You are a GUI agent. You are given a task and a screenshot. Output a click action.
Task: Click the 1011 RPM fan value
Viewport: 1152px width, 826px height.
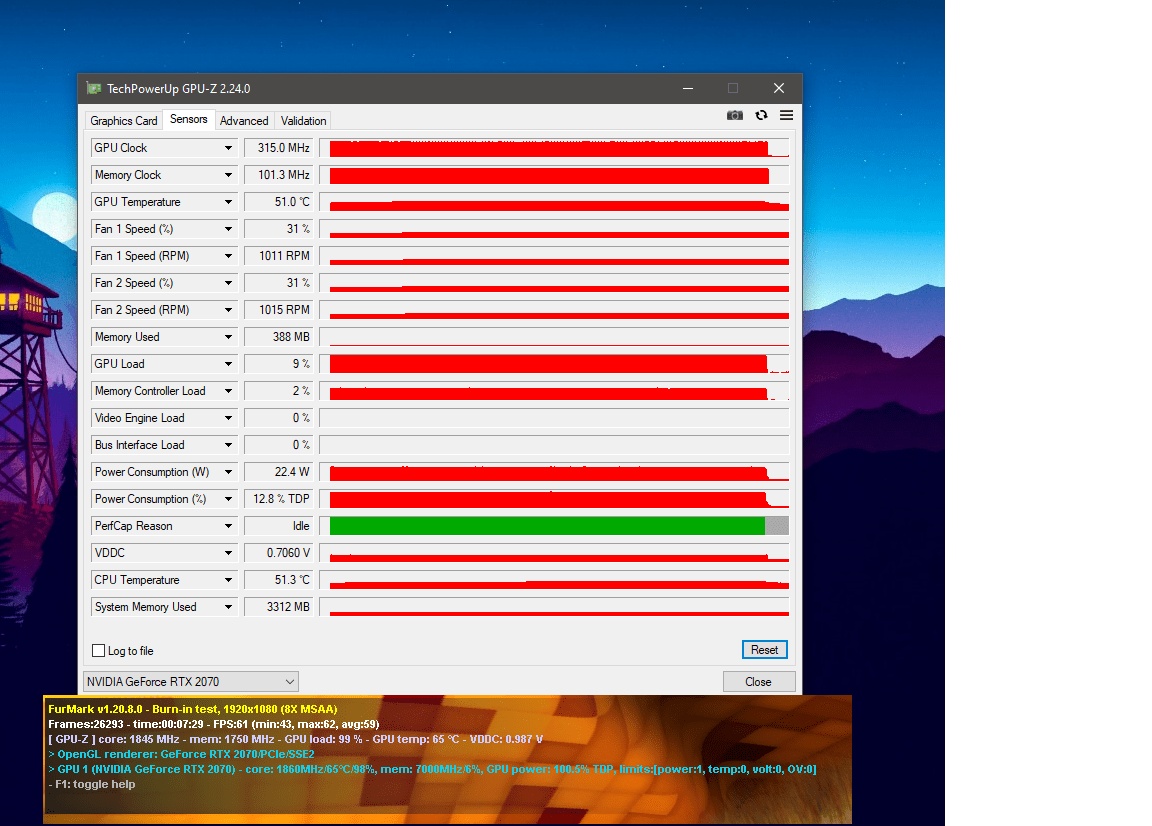click(278, 256)
